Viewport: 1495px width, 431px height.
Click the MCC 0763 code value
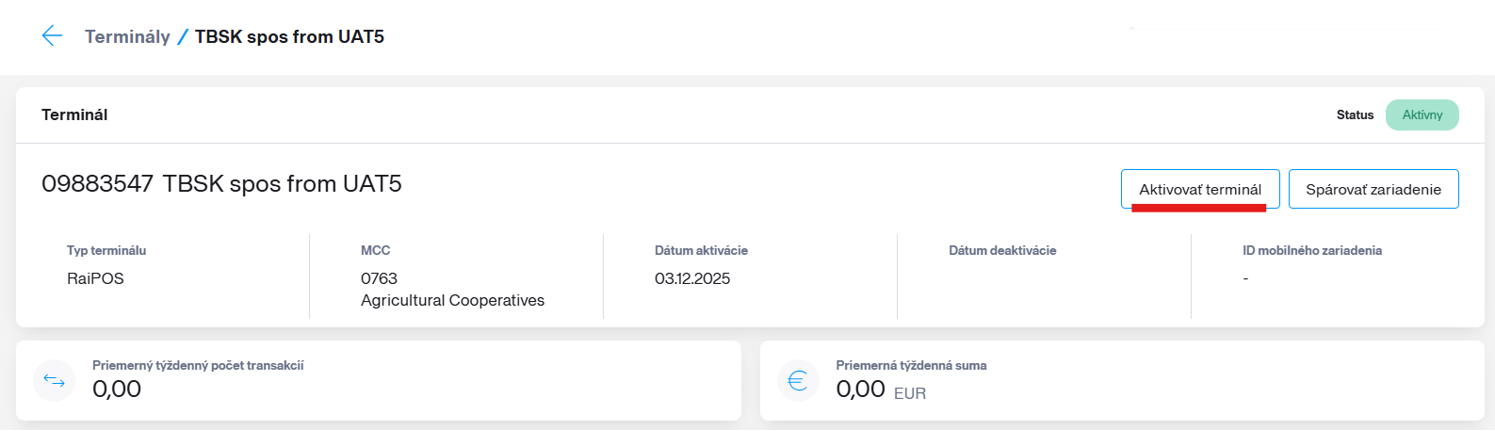tap(379, 278)
